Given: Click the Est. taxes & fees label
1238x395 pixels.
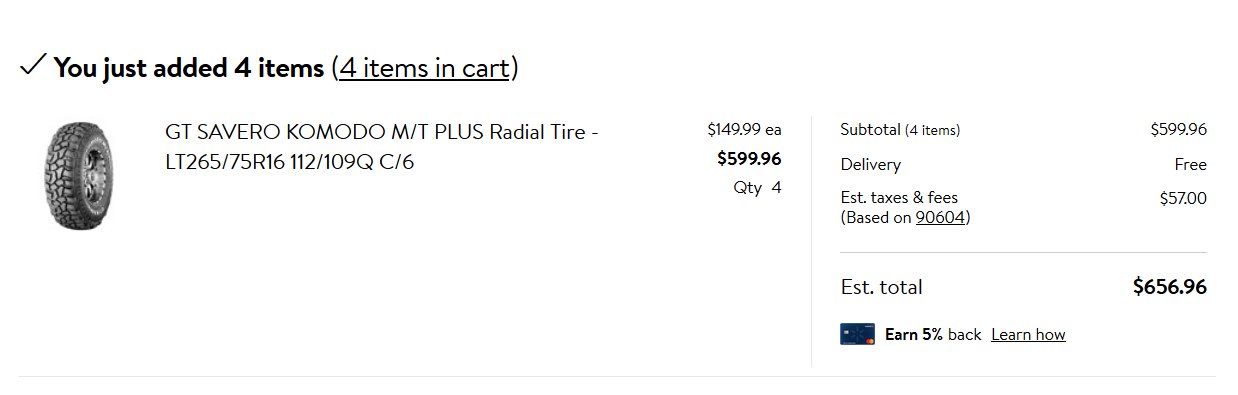Looking at the screenshot, I should click(899, 198).
